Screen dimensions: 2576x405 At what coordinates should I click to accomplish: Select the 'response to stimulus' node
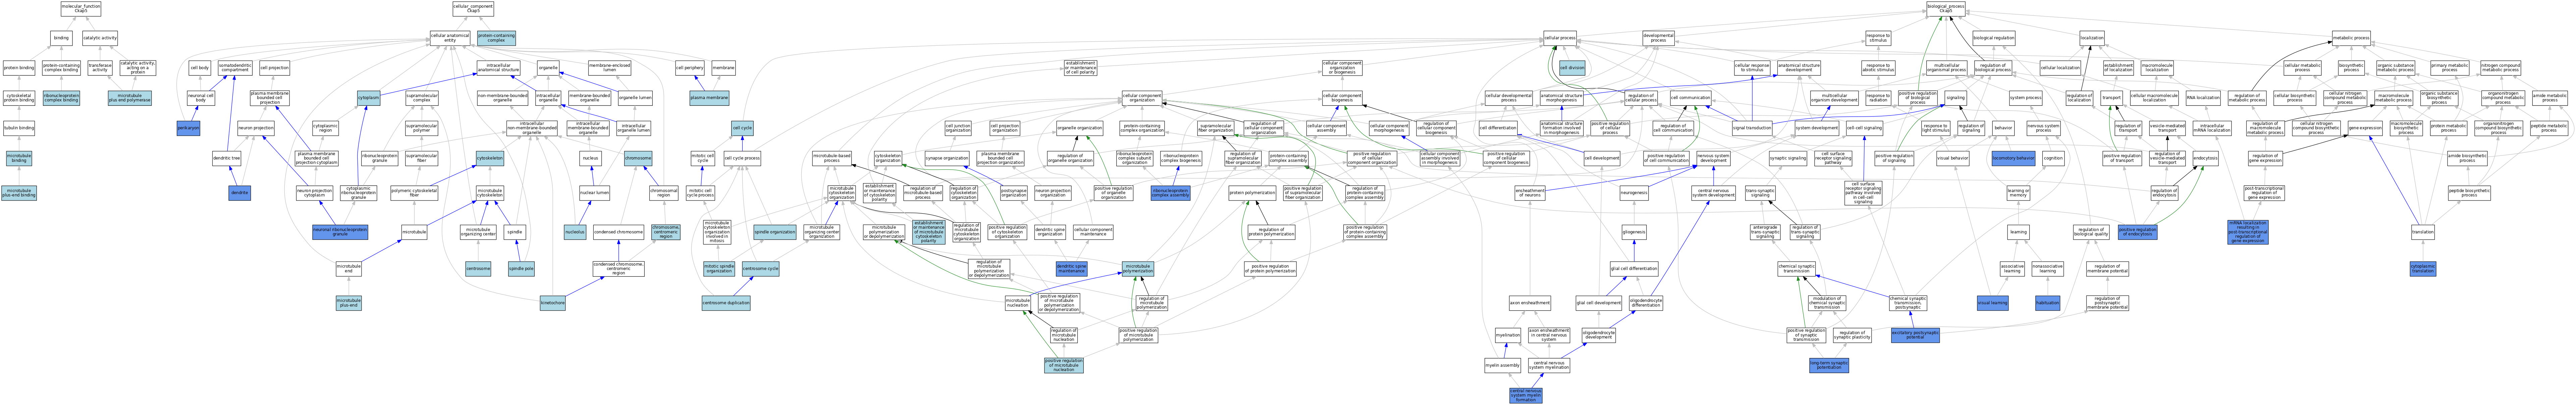[1878, 38]
